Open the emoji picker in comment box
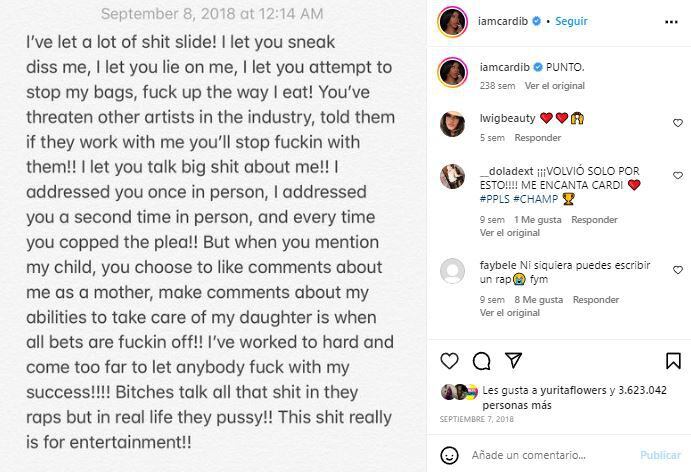 coord(450,455)
